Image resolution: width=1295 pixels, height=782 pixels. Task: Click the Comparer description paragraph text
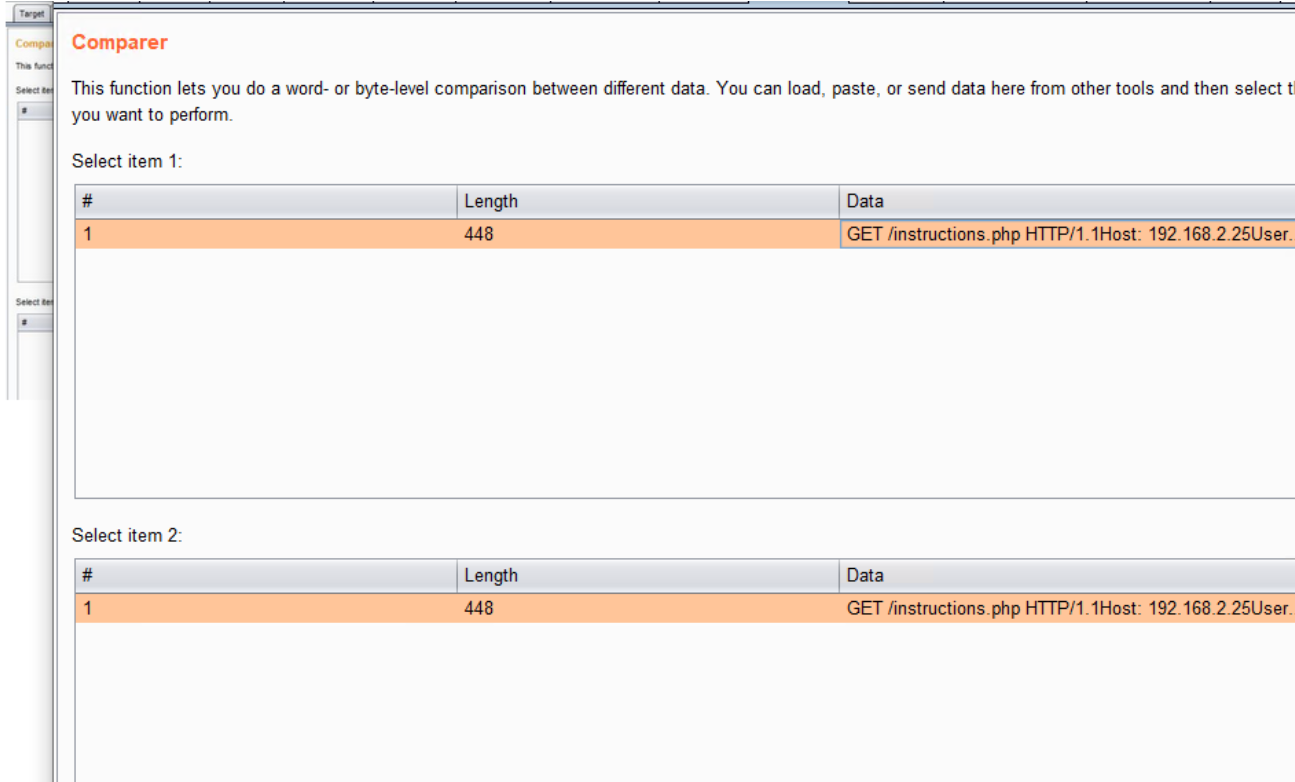pos(600,89)
